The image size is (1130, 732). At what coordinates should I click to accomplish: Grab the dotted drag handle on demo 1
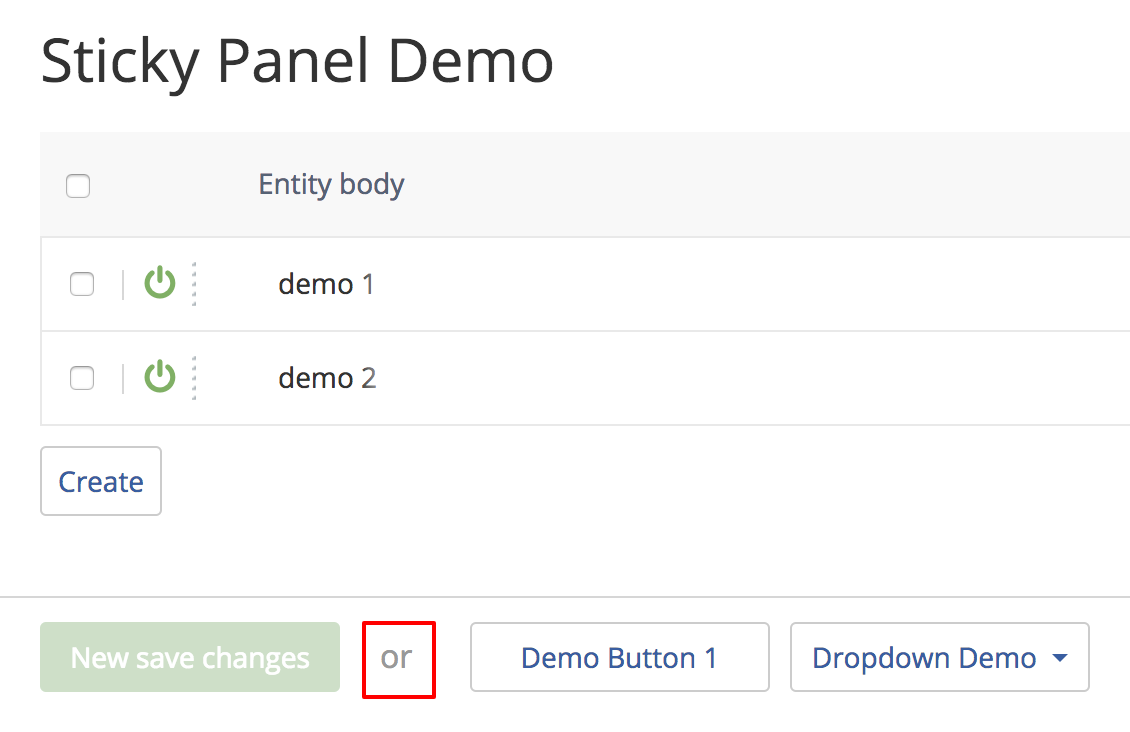click(x=194, y=284)
